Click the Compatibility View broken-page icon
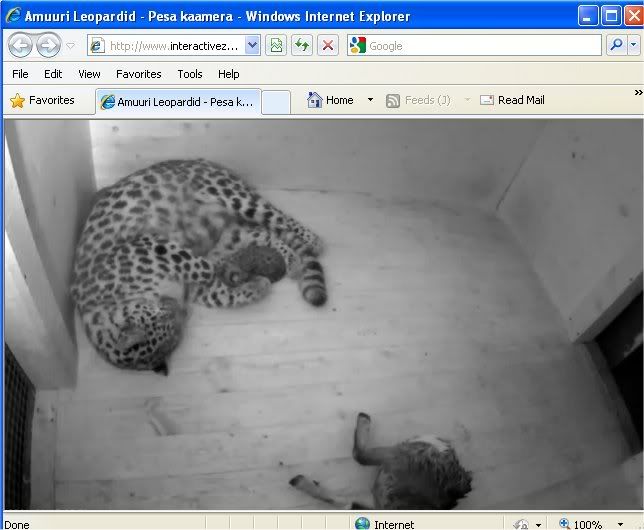 pos(276,45)
